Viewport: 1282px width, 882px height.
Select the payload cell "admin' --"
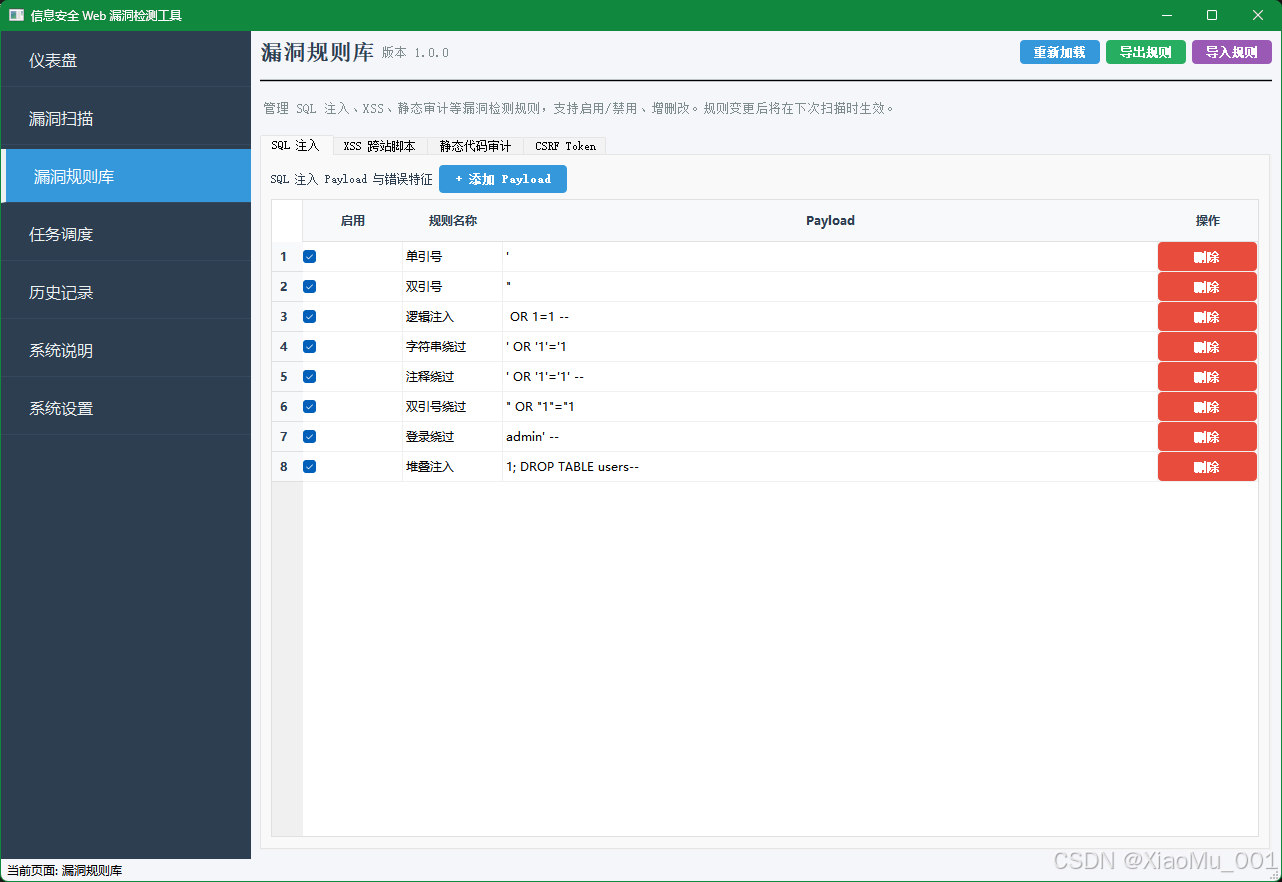coord(830,437)
